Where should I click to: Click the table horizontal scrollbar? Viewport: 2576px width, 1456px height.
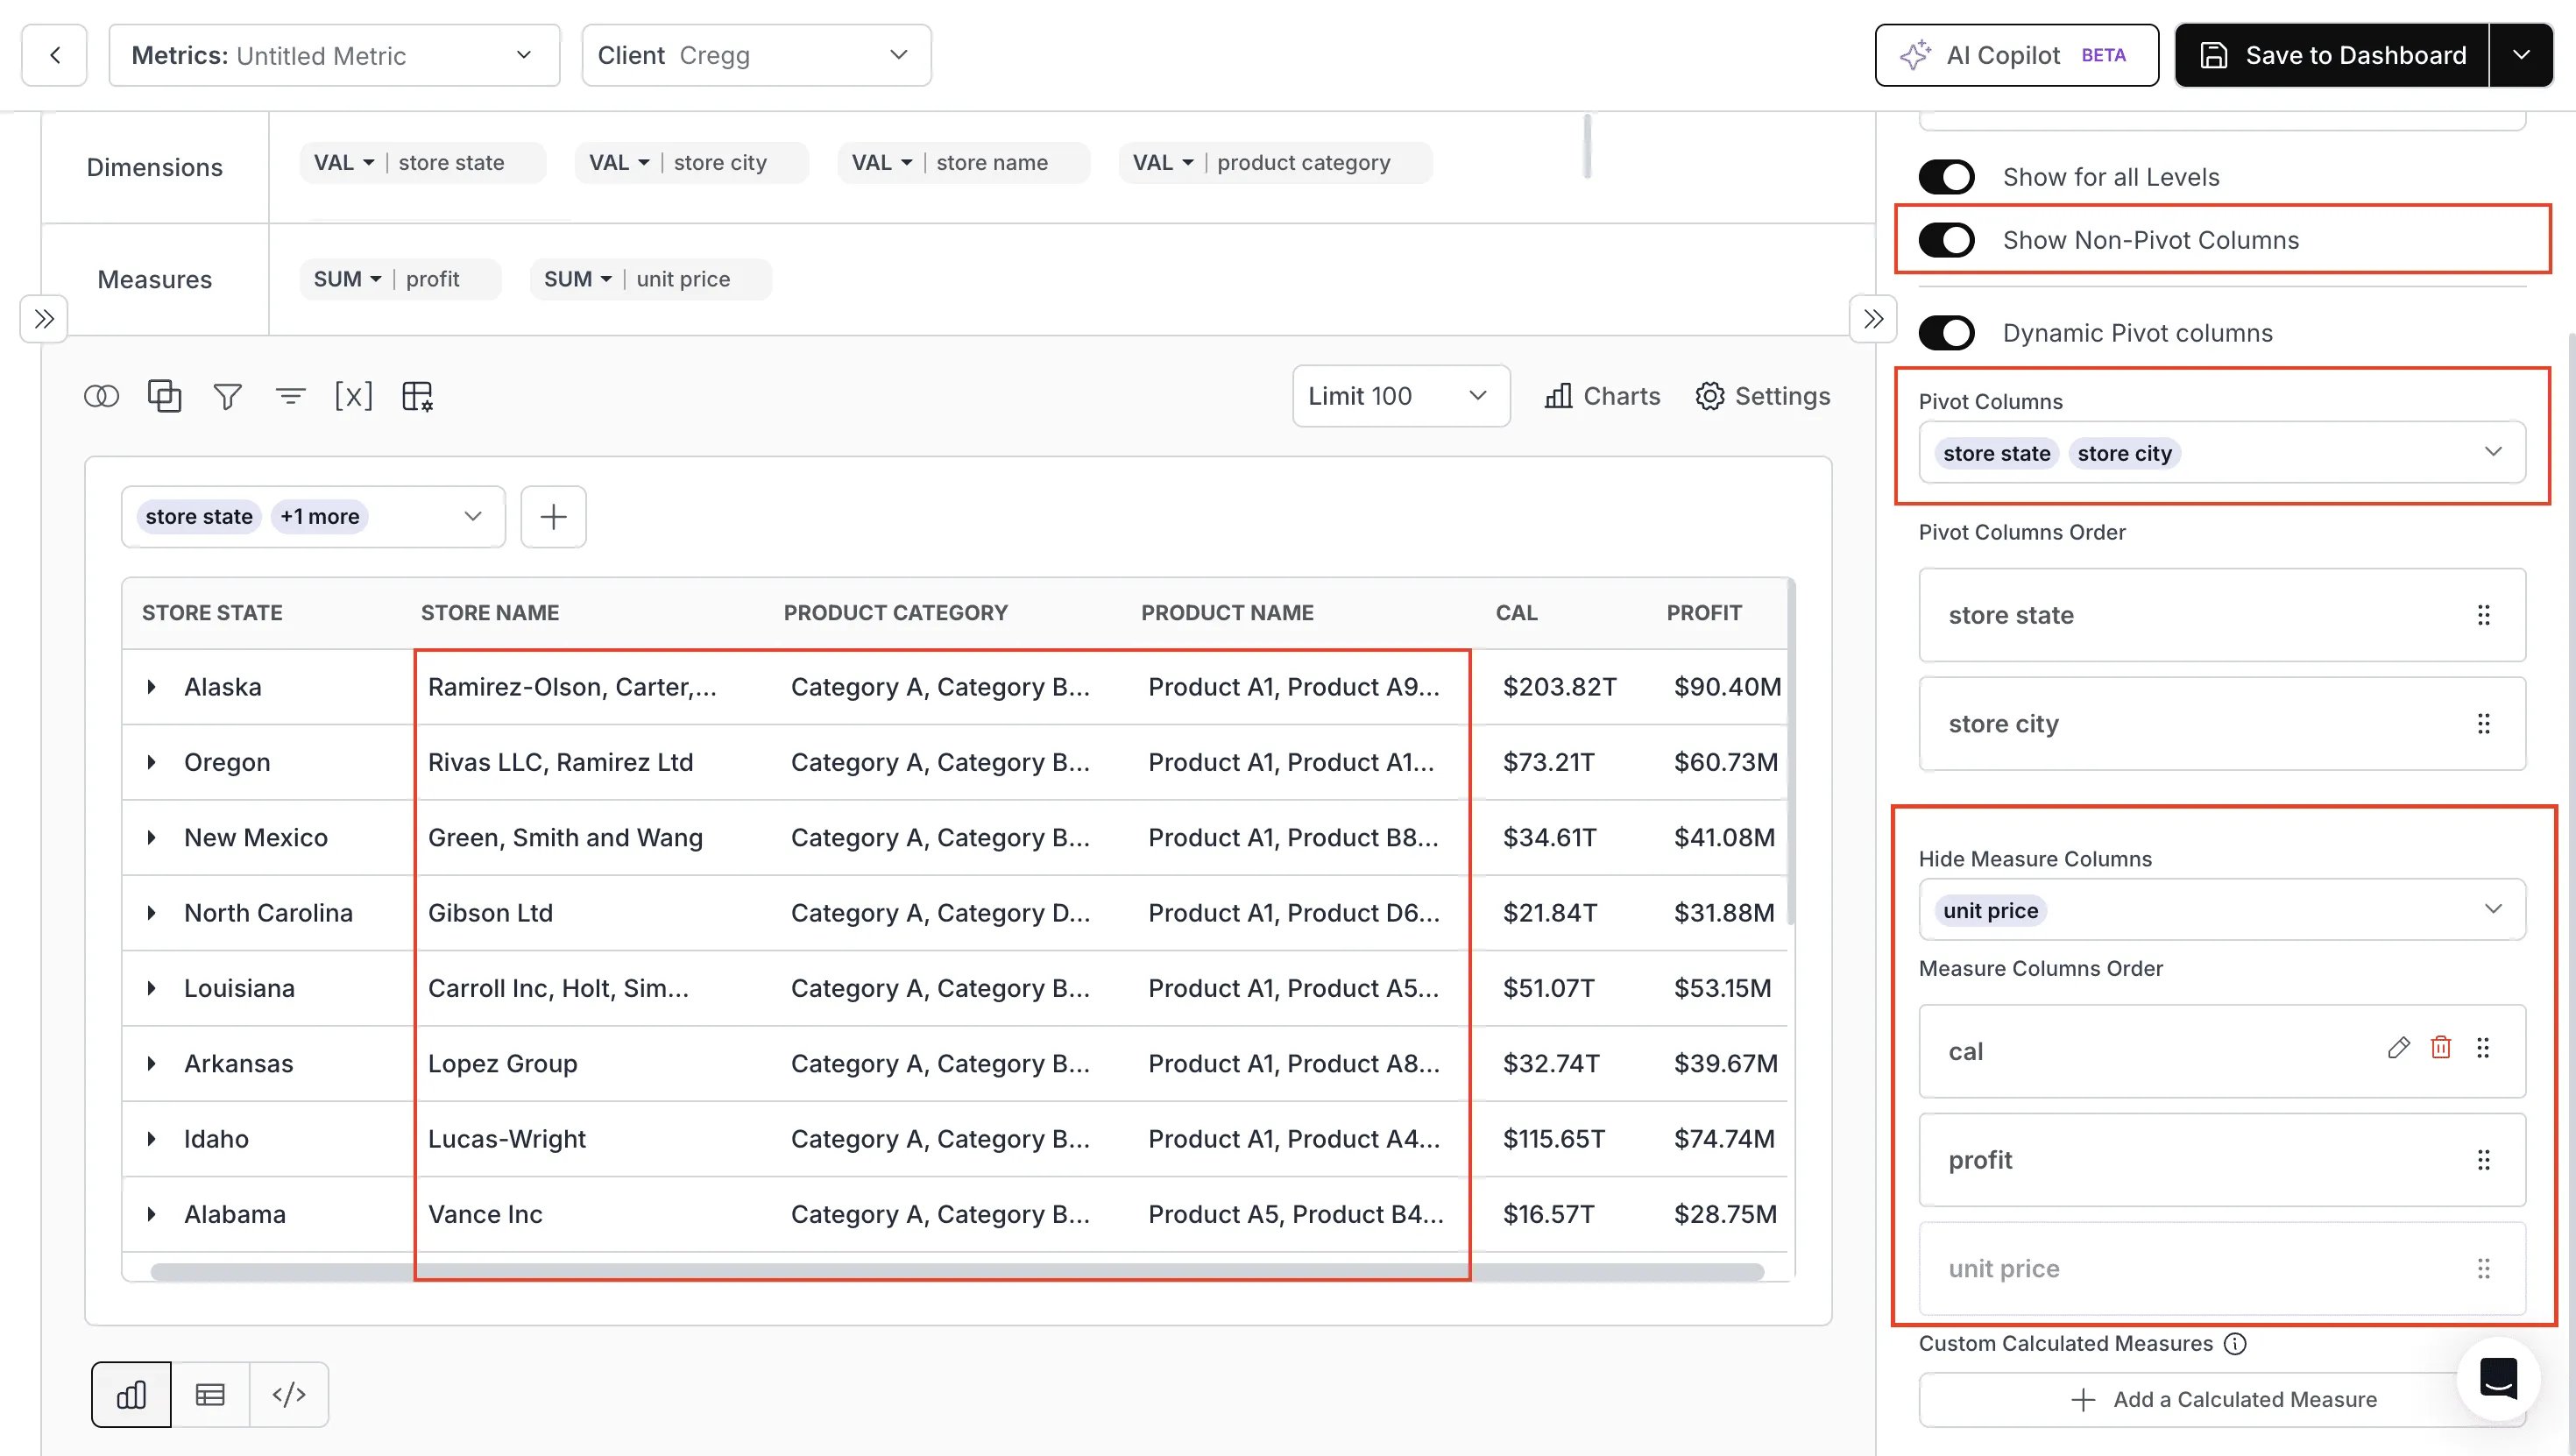957,1272
